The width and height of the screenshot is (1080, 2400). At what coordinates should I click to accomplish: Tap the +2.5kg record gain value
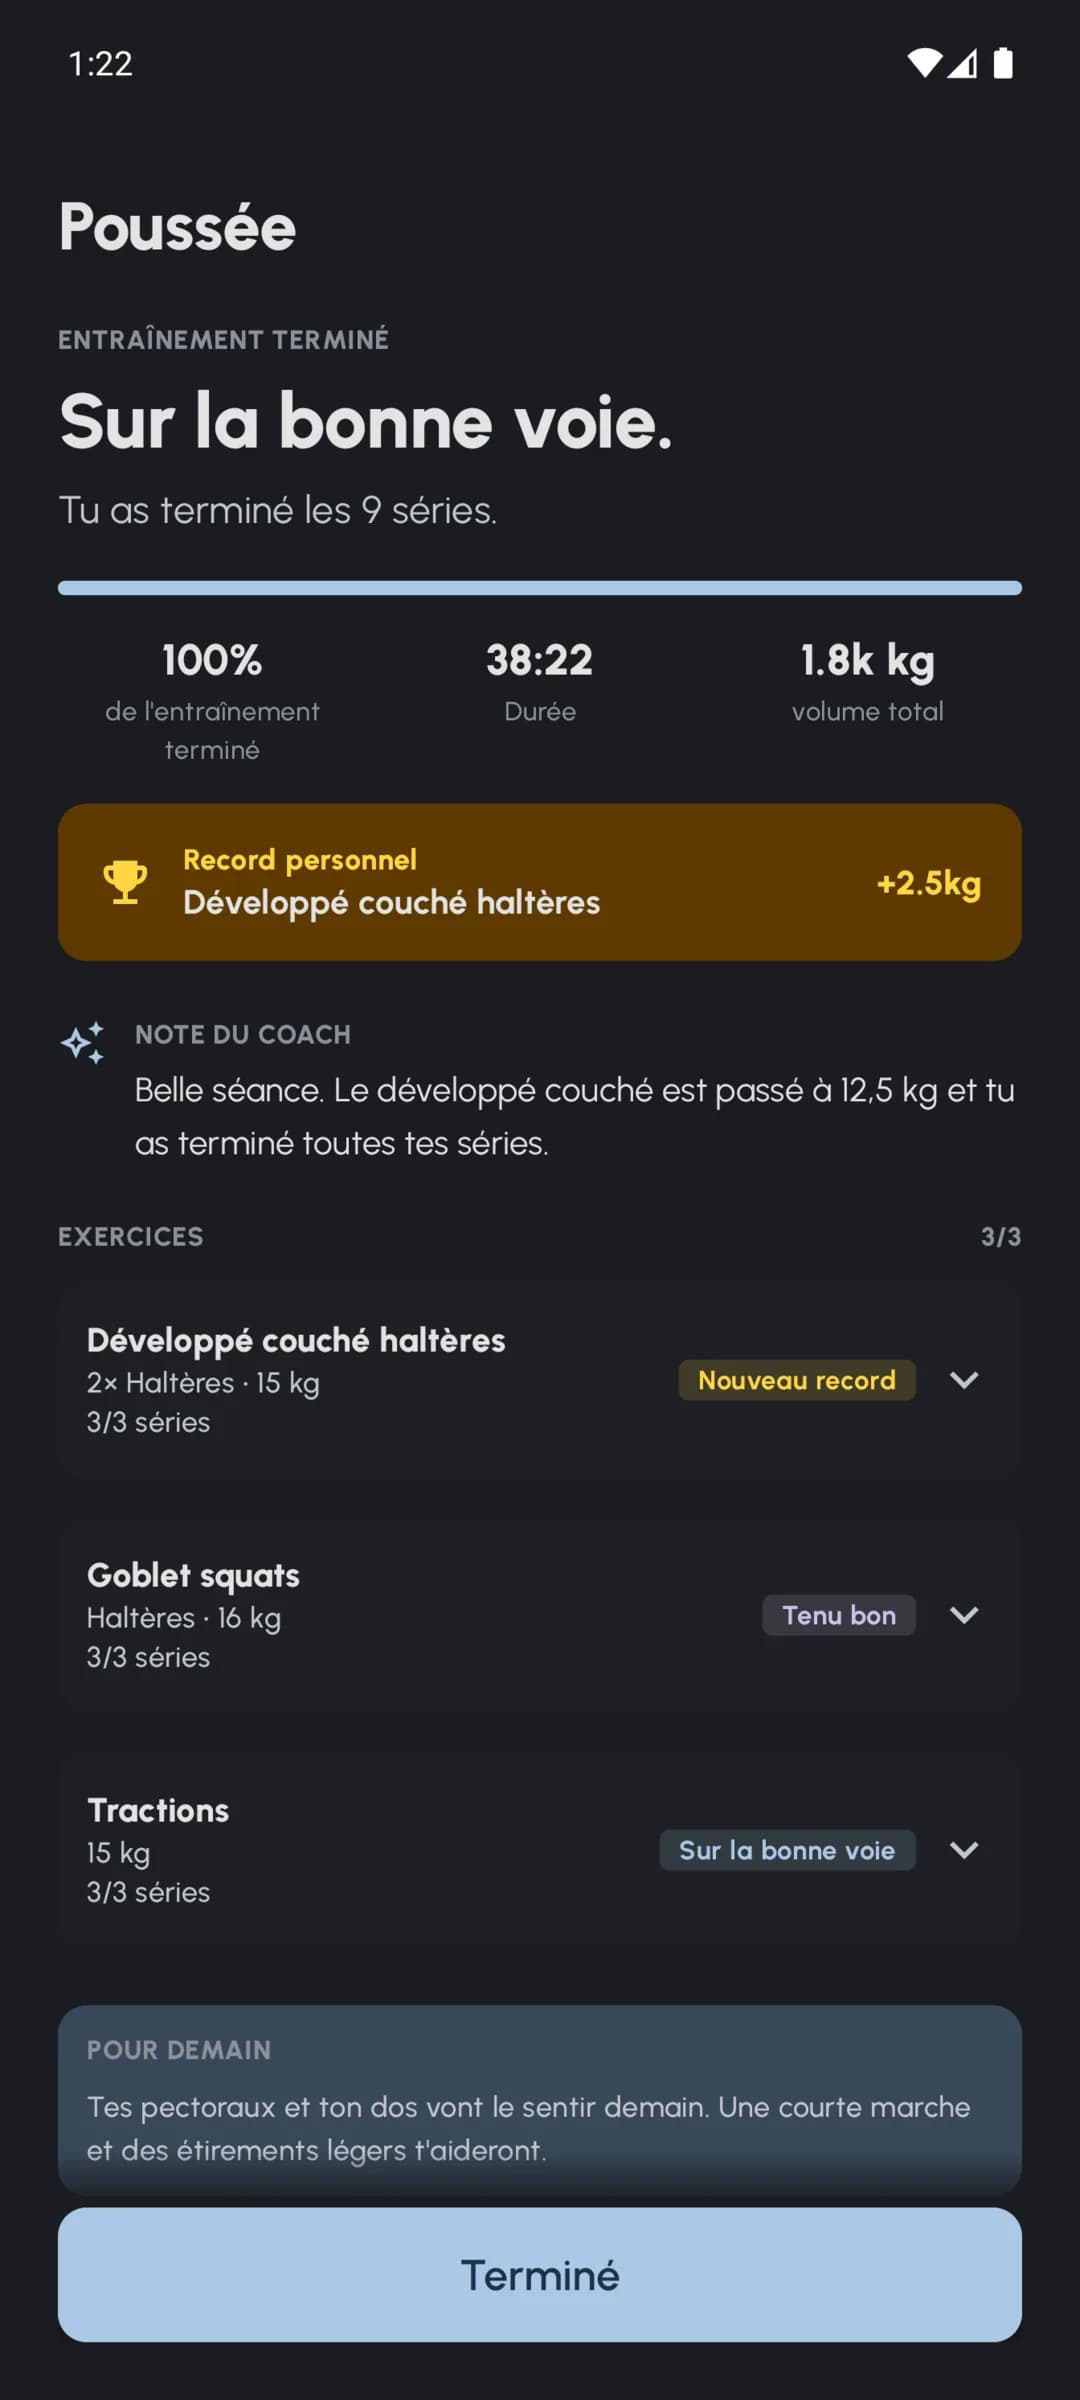click(x=929, y=883)
